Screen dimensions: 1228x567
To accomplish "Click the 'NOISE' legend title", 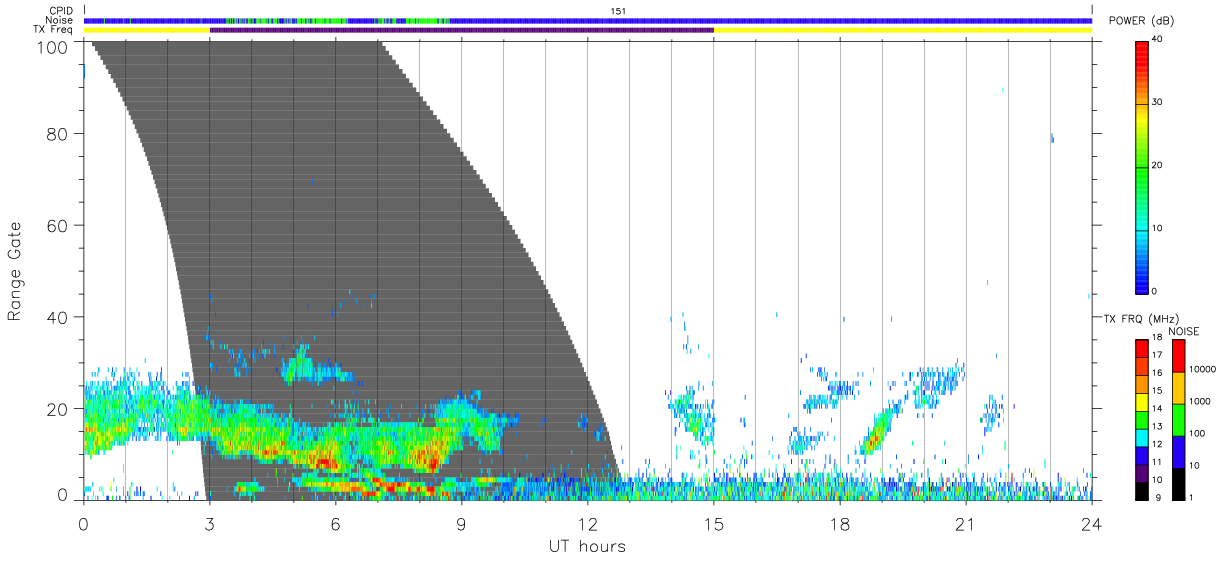I will (1183, 331).
